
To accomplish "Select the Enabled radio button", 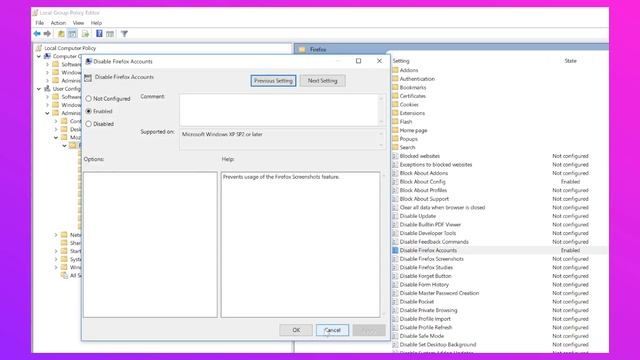I will tap(89, 111).
